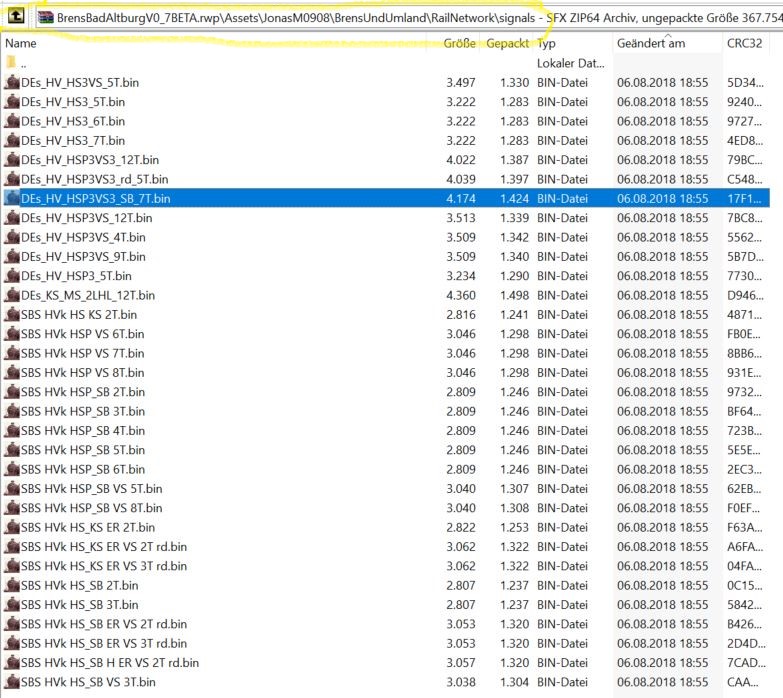Viewport: 783px width, 698px height.
Task: Click the icon of SBS HVk HS_SB VS 3T.bin
Action: tap(12, 682)
